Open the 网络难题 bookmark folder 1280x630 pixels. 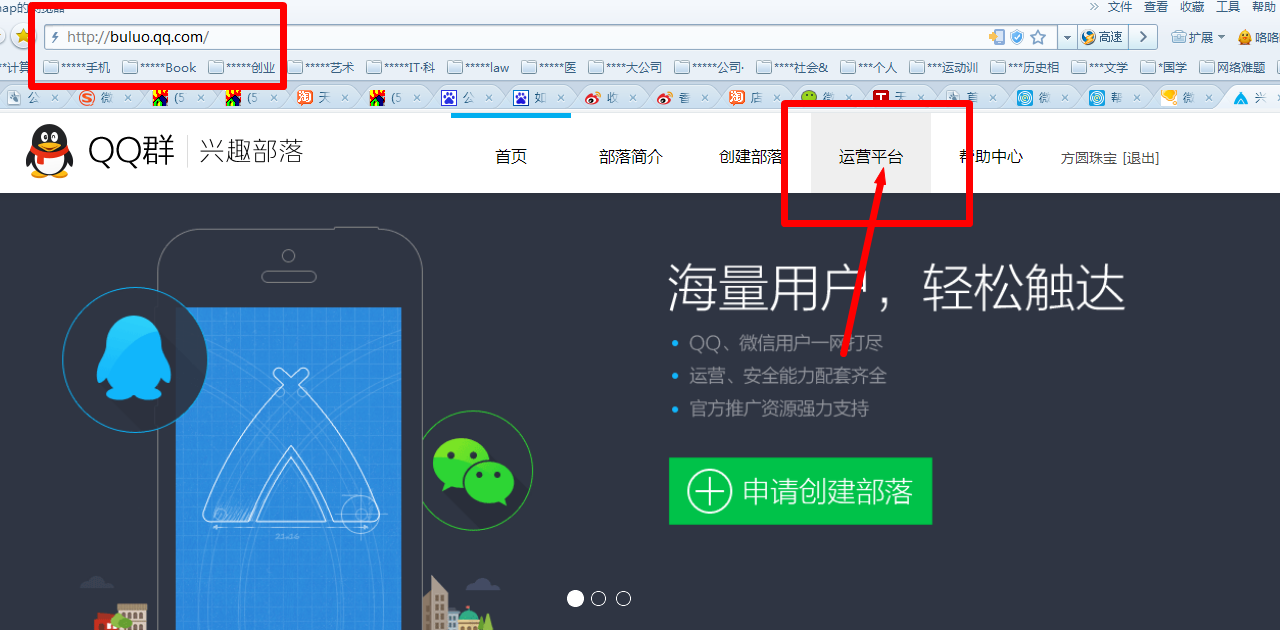tap(1233, 67)
